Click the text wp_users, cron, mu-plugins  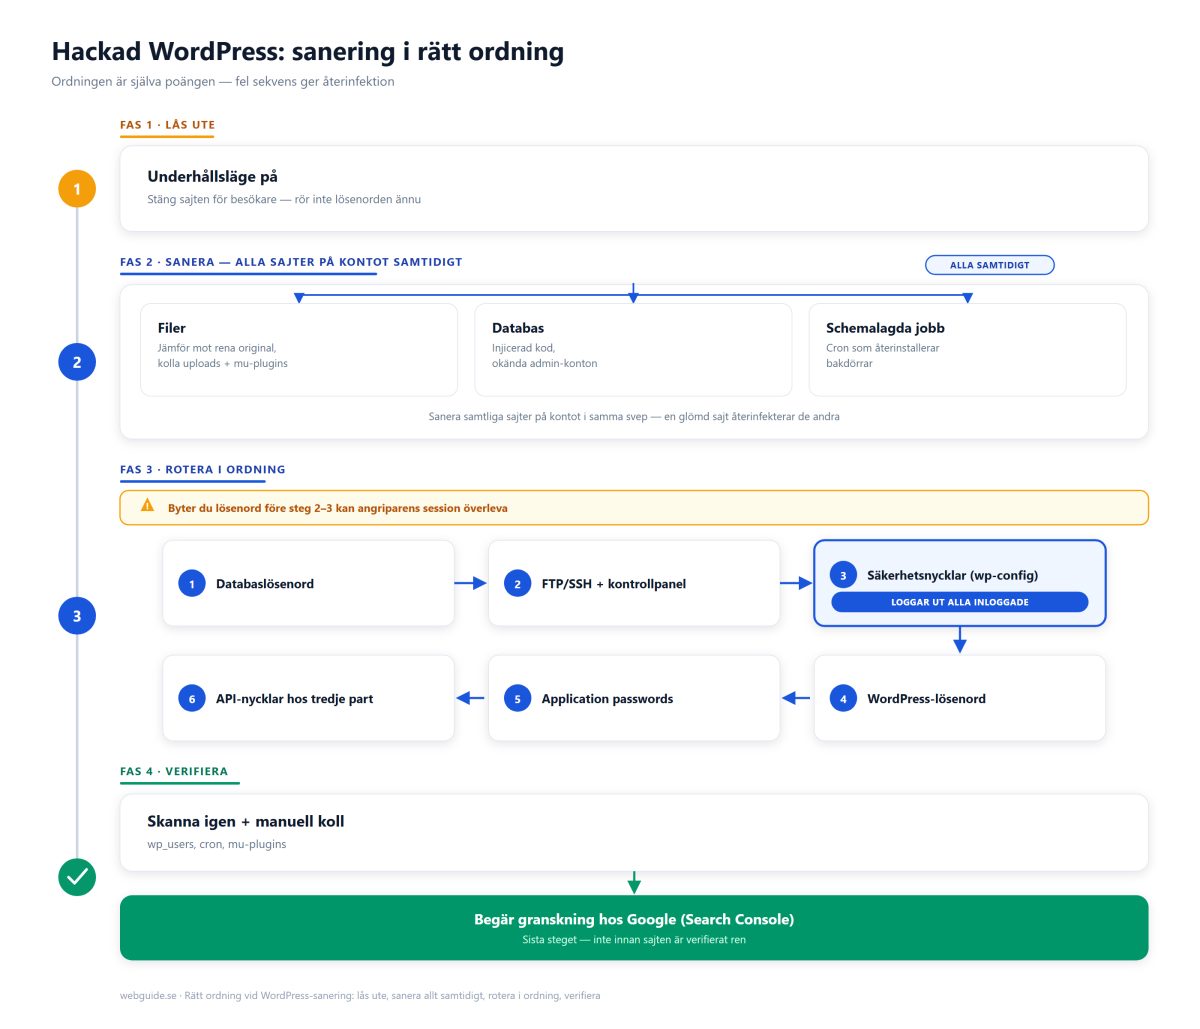(217, 844)
